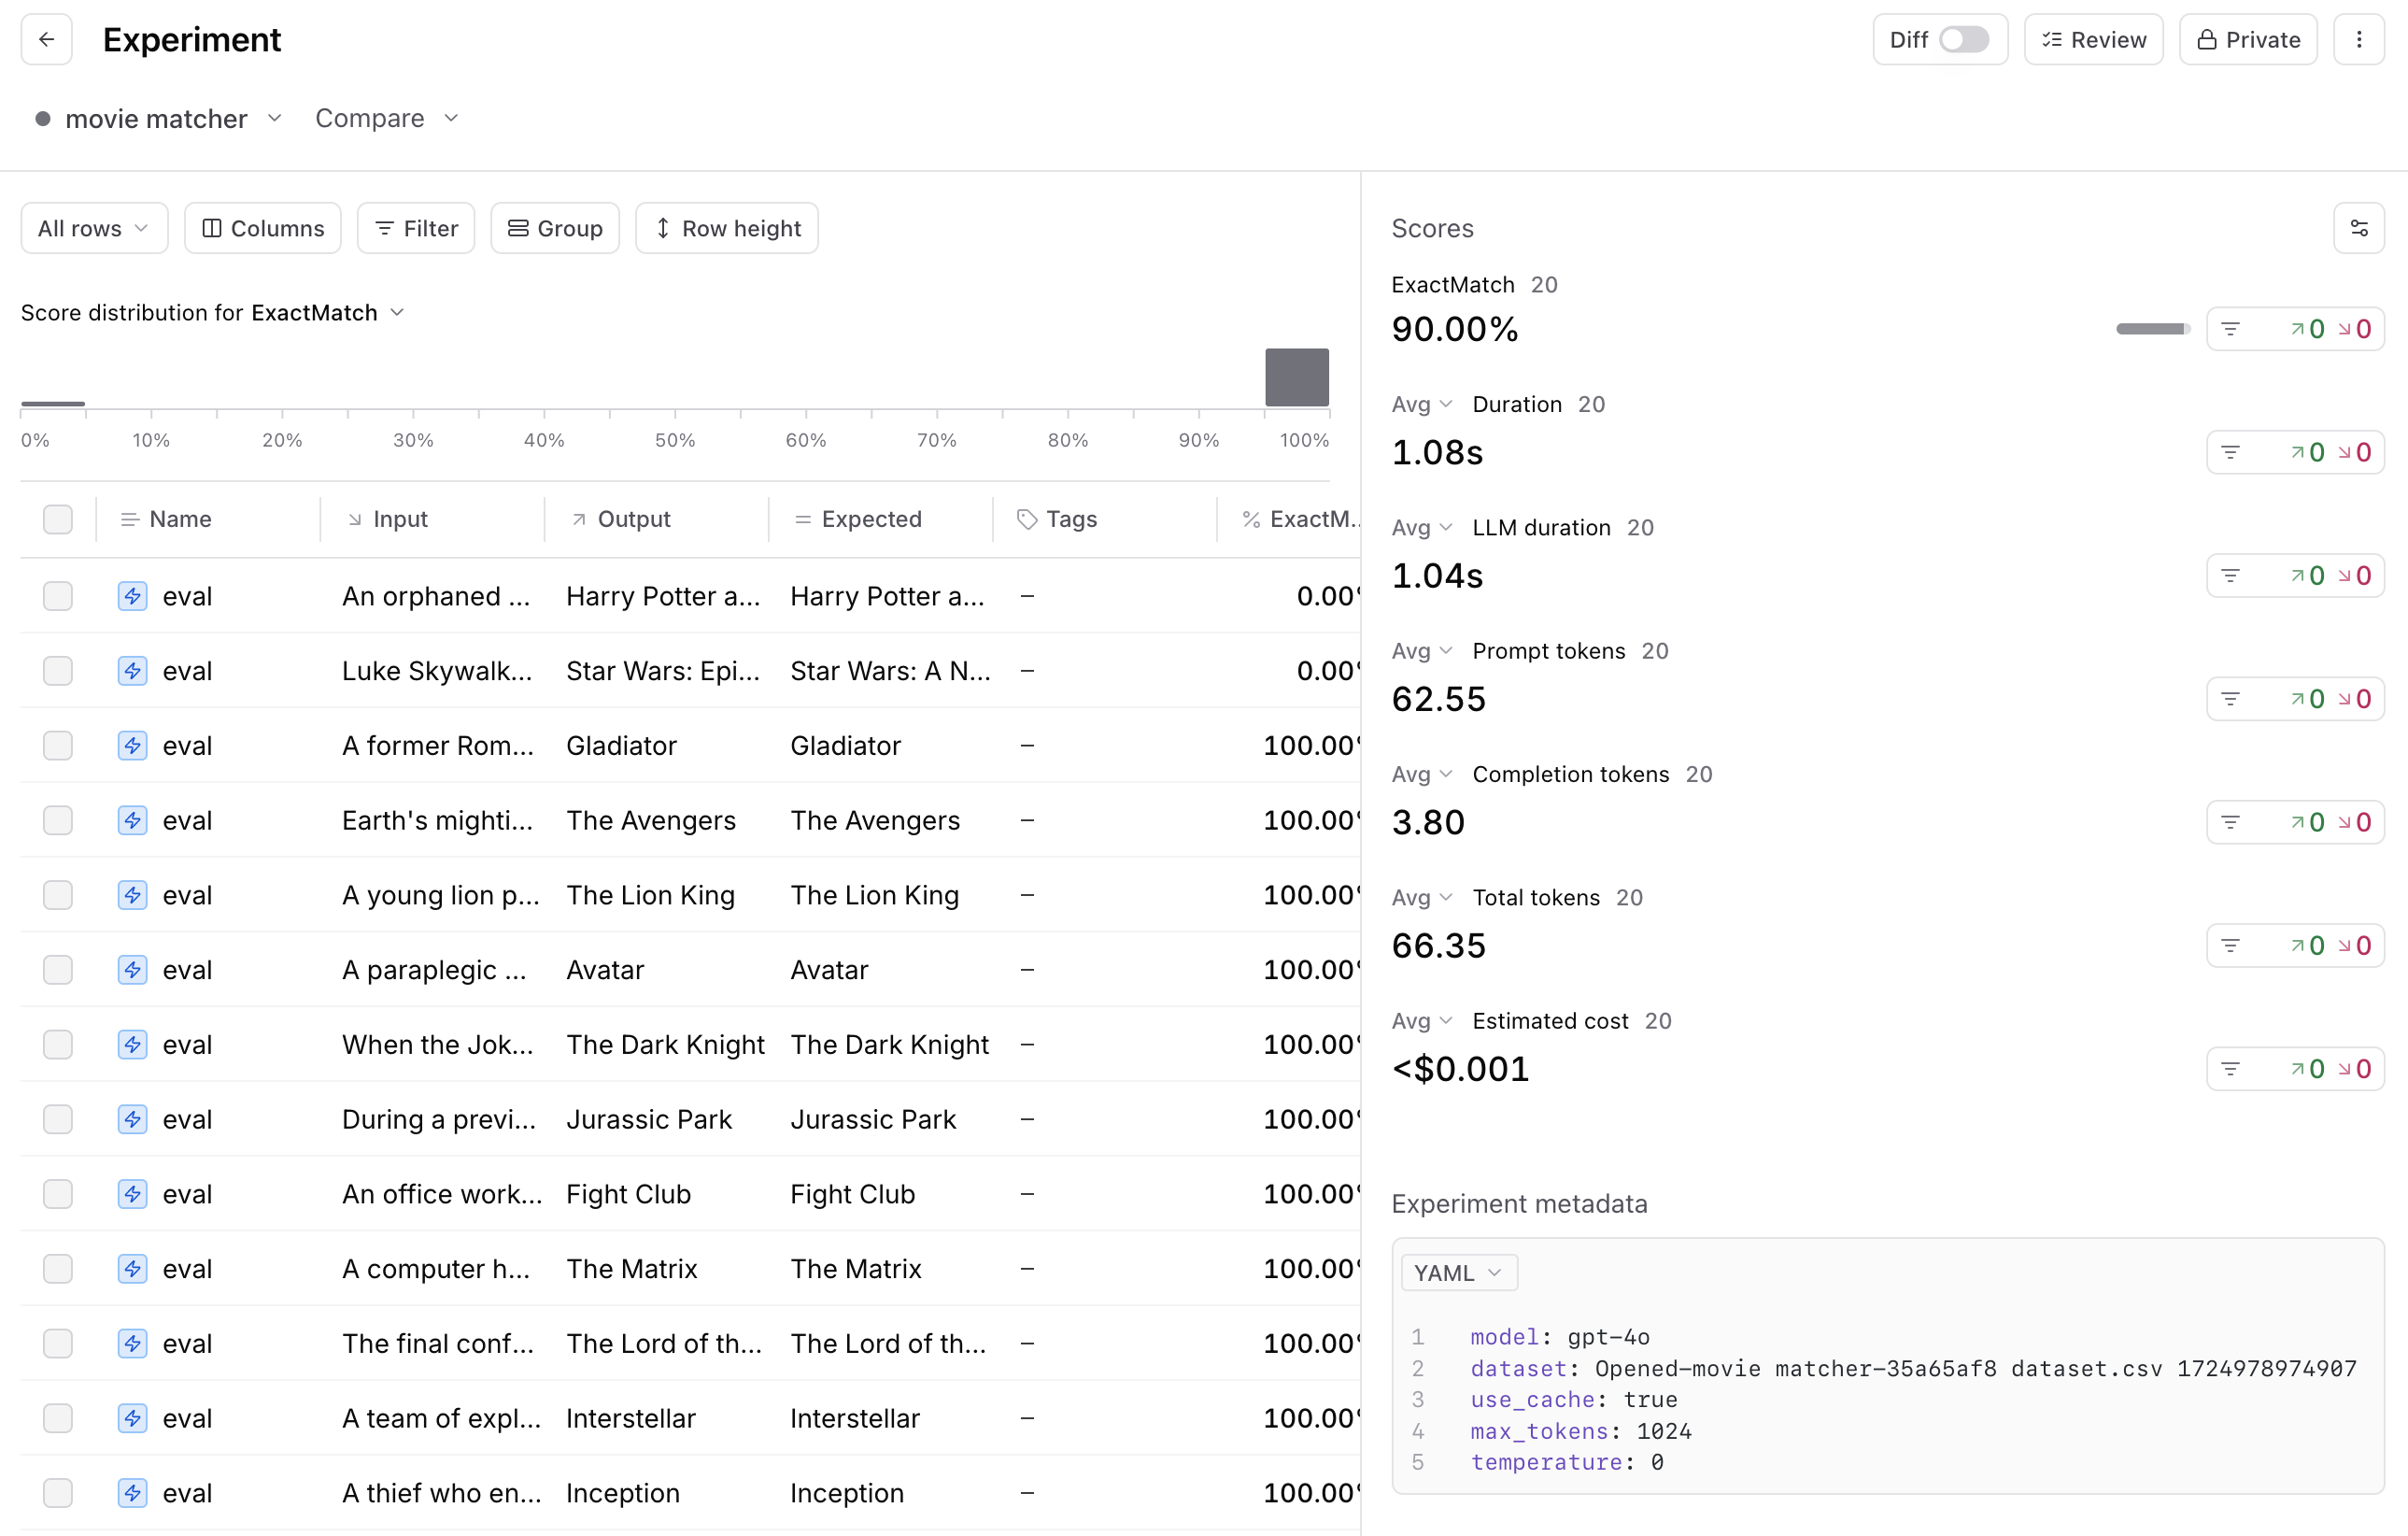Image resolution: width=2408 pixels, height=1536 pixels.
Task: Open the All rows dropdown
Action: tap(94, 228)
